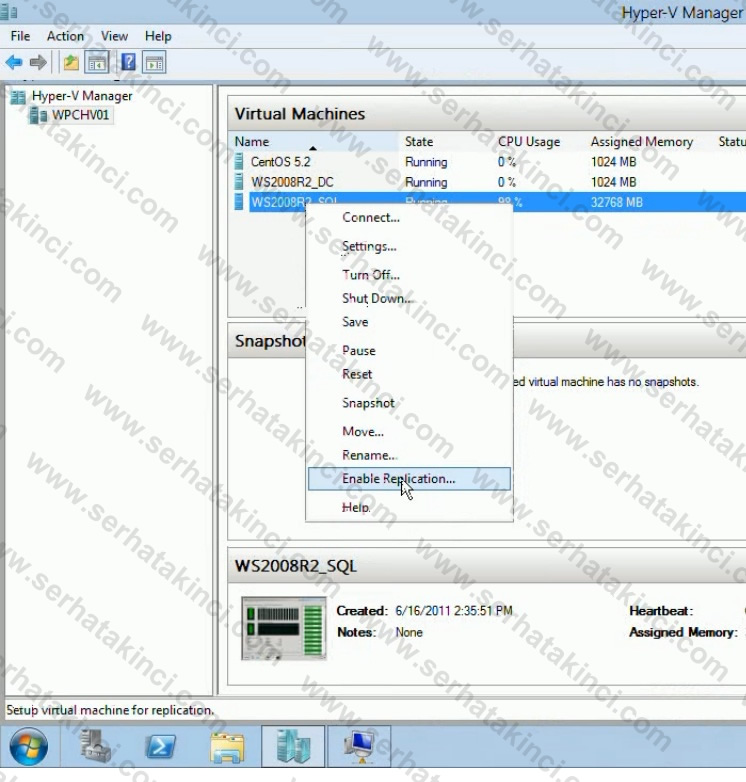Click the WS2008R2_SQL VM row icon

pyautogui.click(x=239, y=202)
